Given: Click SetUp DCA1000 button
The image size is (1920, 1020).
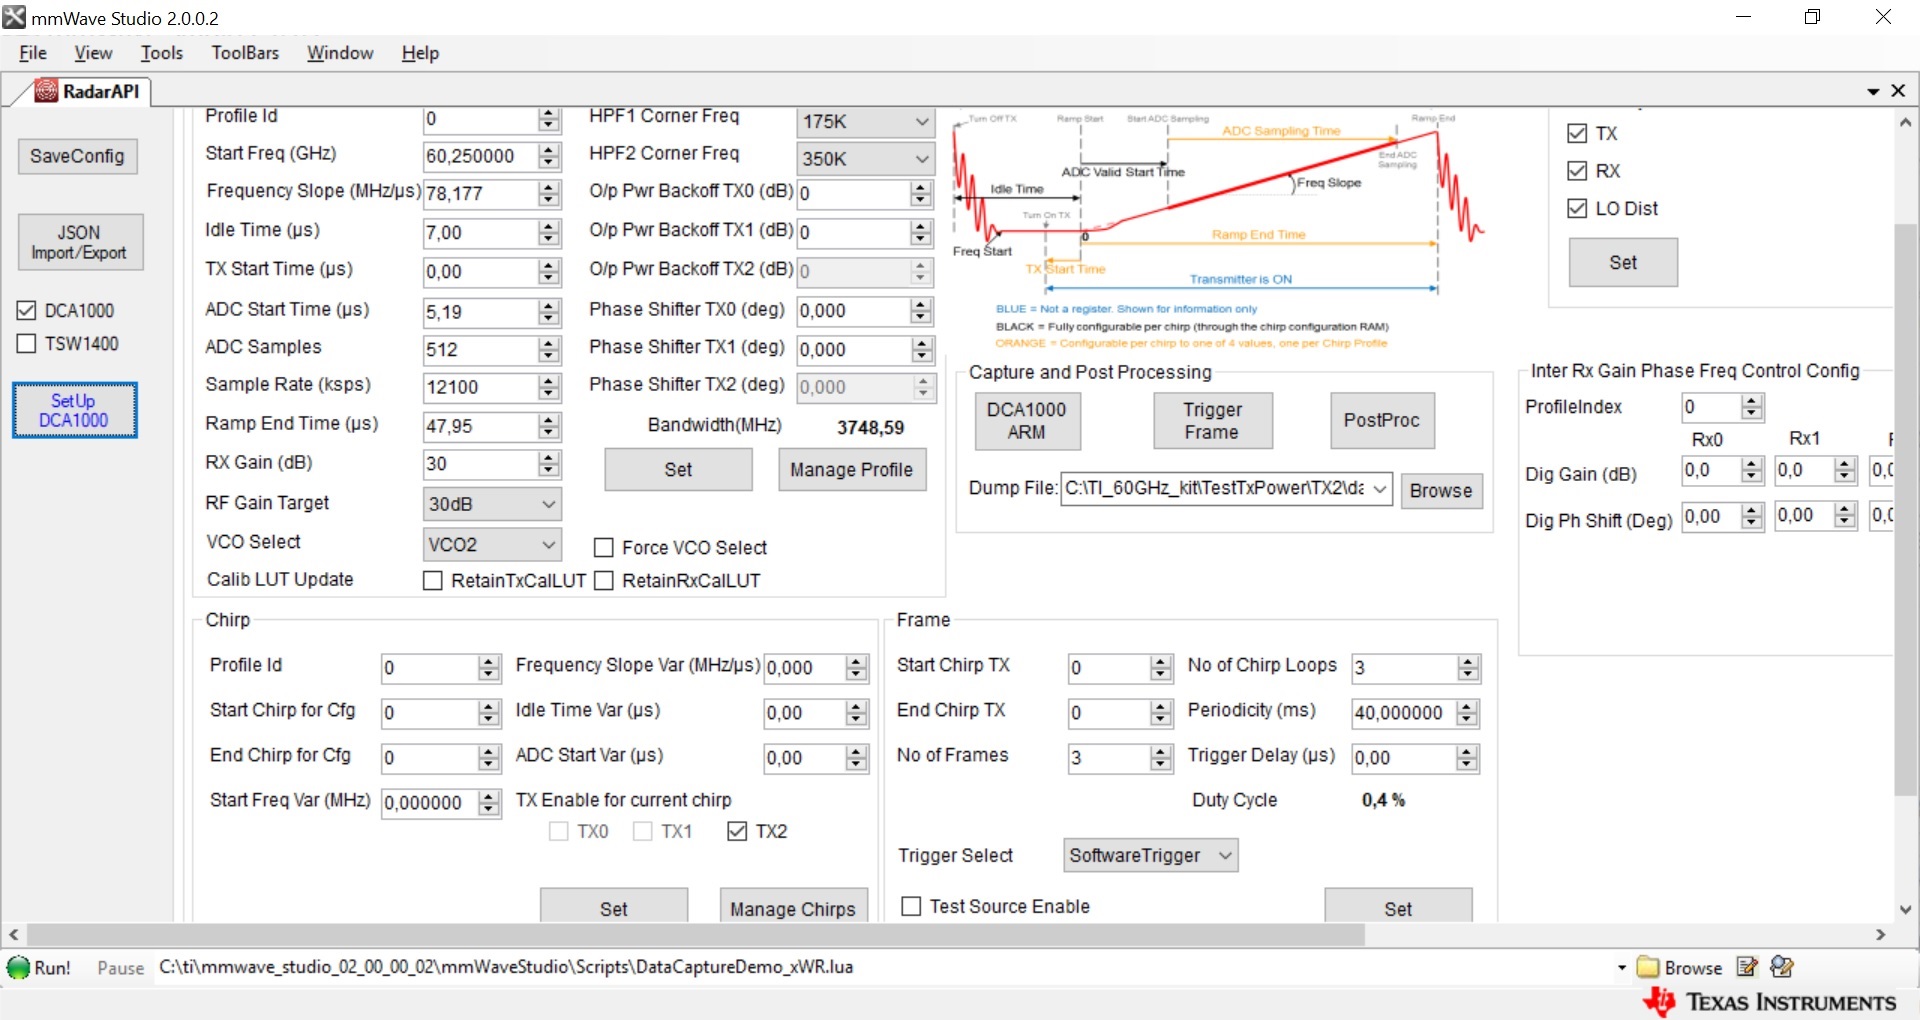Looking at the screenshot, I should tap(74, 410).
